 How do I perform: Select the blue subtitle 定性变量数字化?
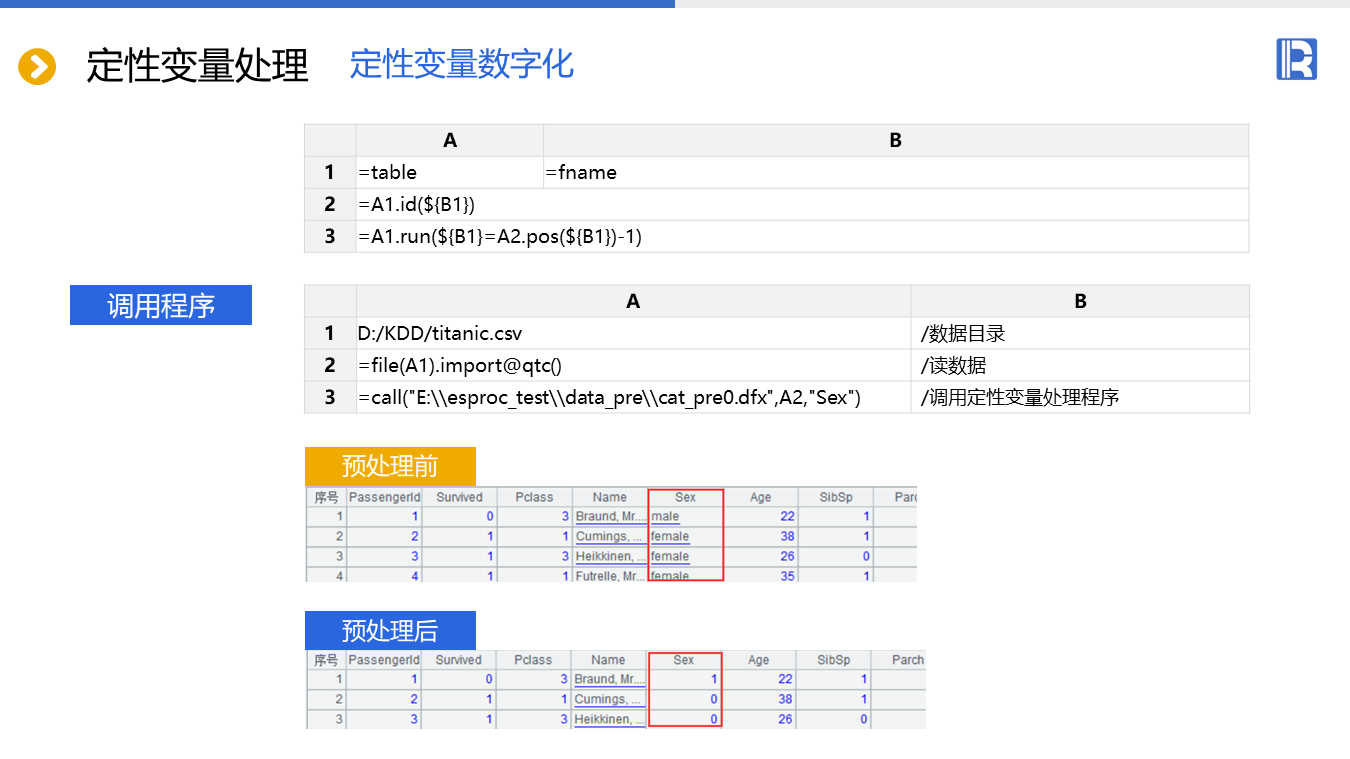tap(462, 64)
